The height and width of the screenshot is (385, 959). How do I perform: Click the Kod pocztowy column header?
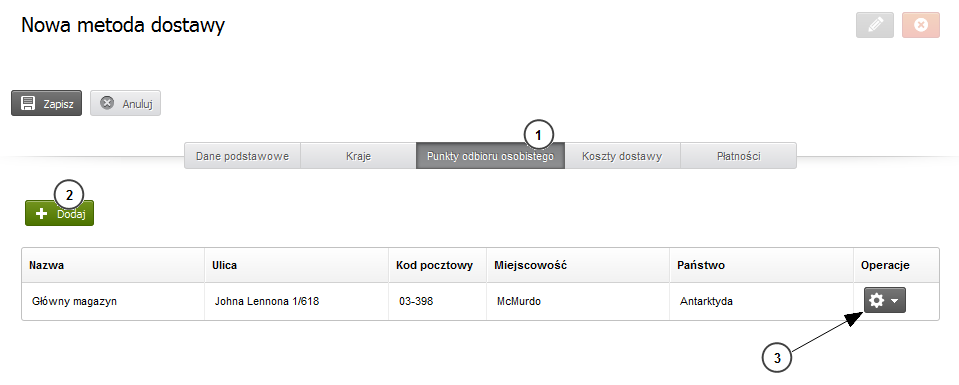(x=434, y=265)
